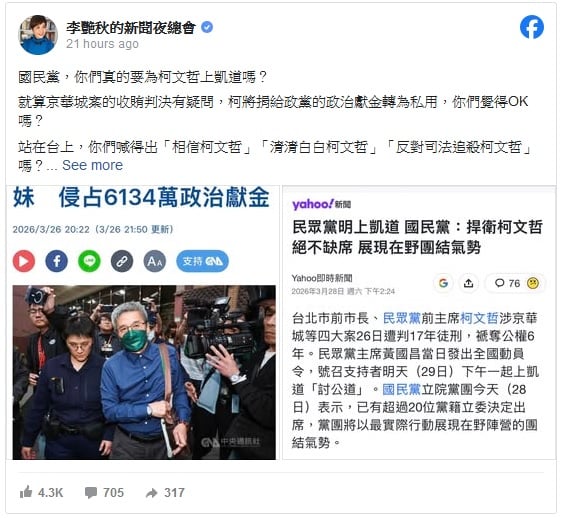Follow the 柯文哲 hyperlink in article
The width and height of the screenshot is (563, 518).
pyautogui.click(x=479, y=318)
